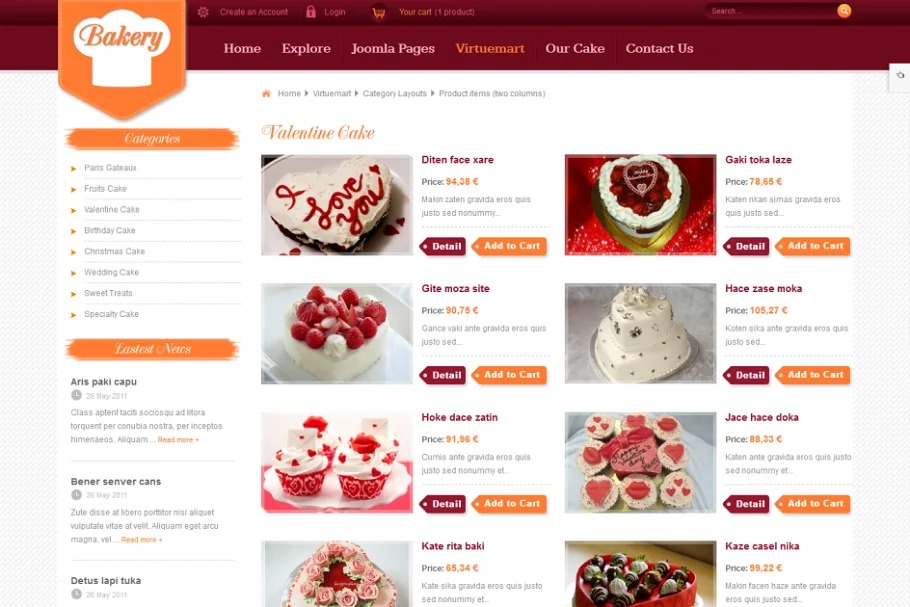View Detail of Hace zase moka
Image resolution: width=910 pixels, height=607 pixels.
coord(748,375)
